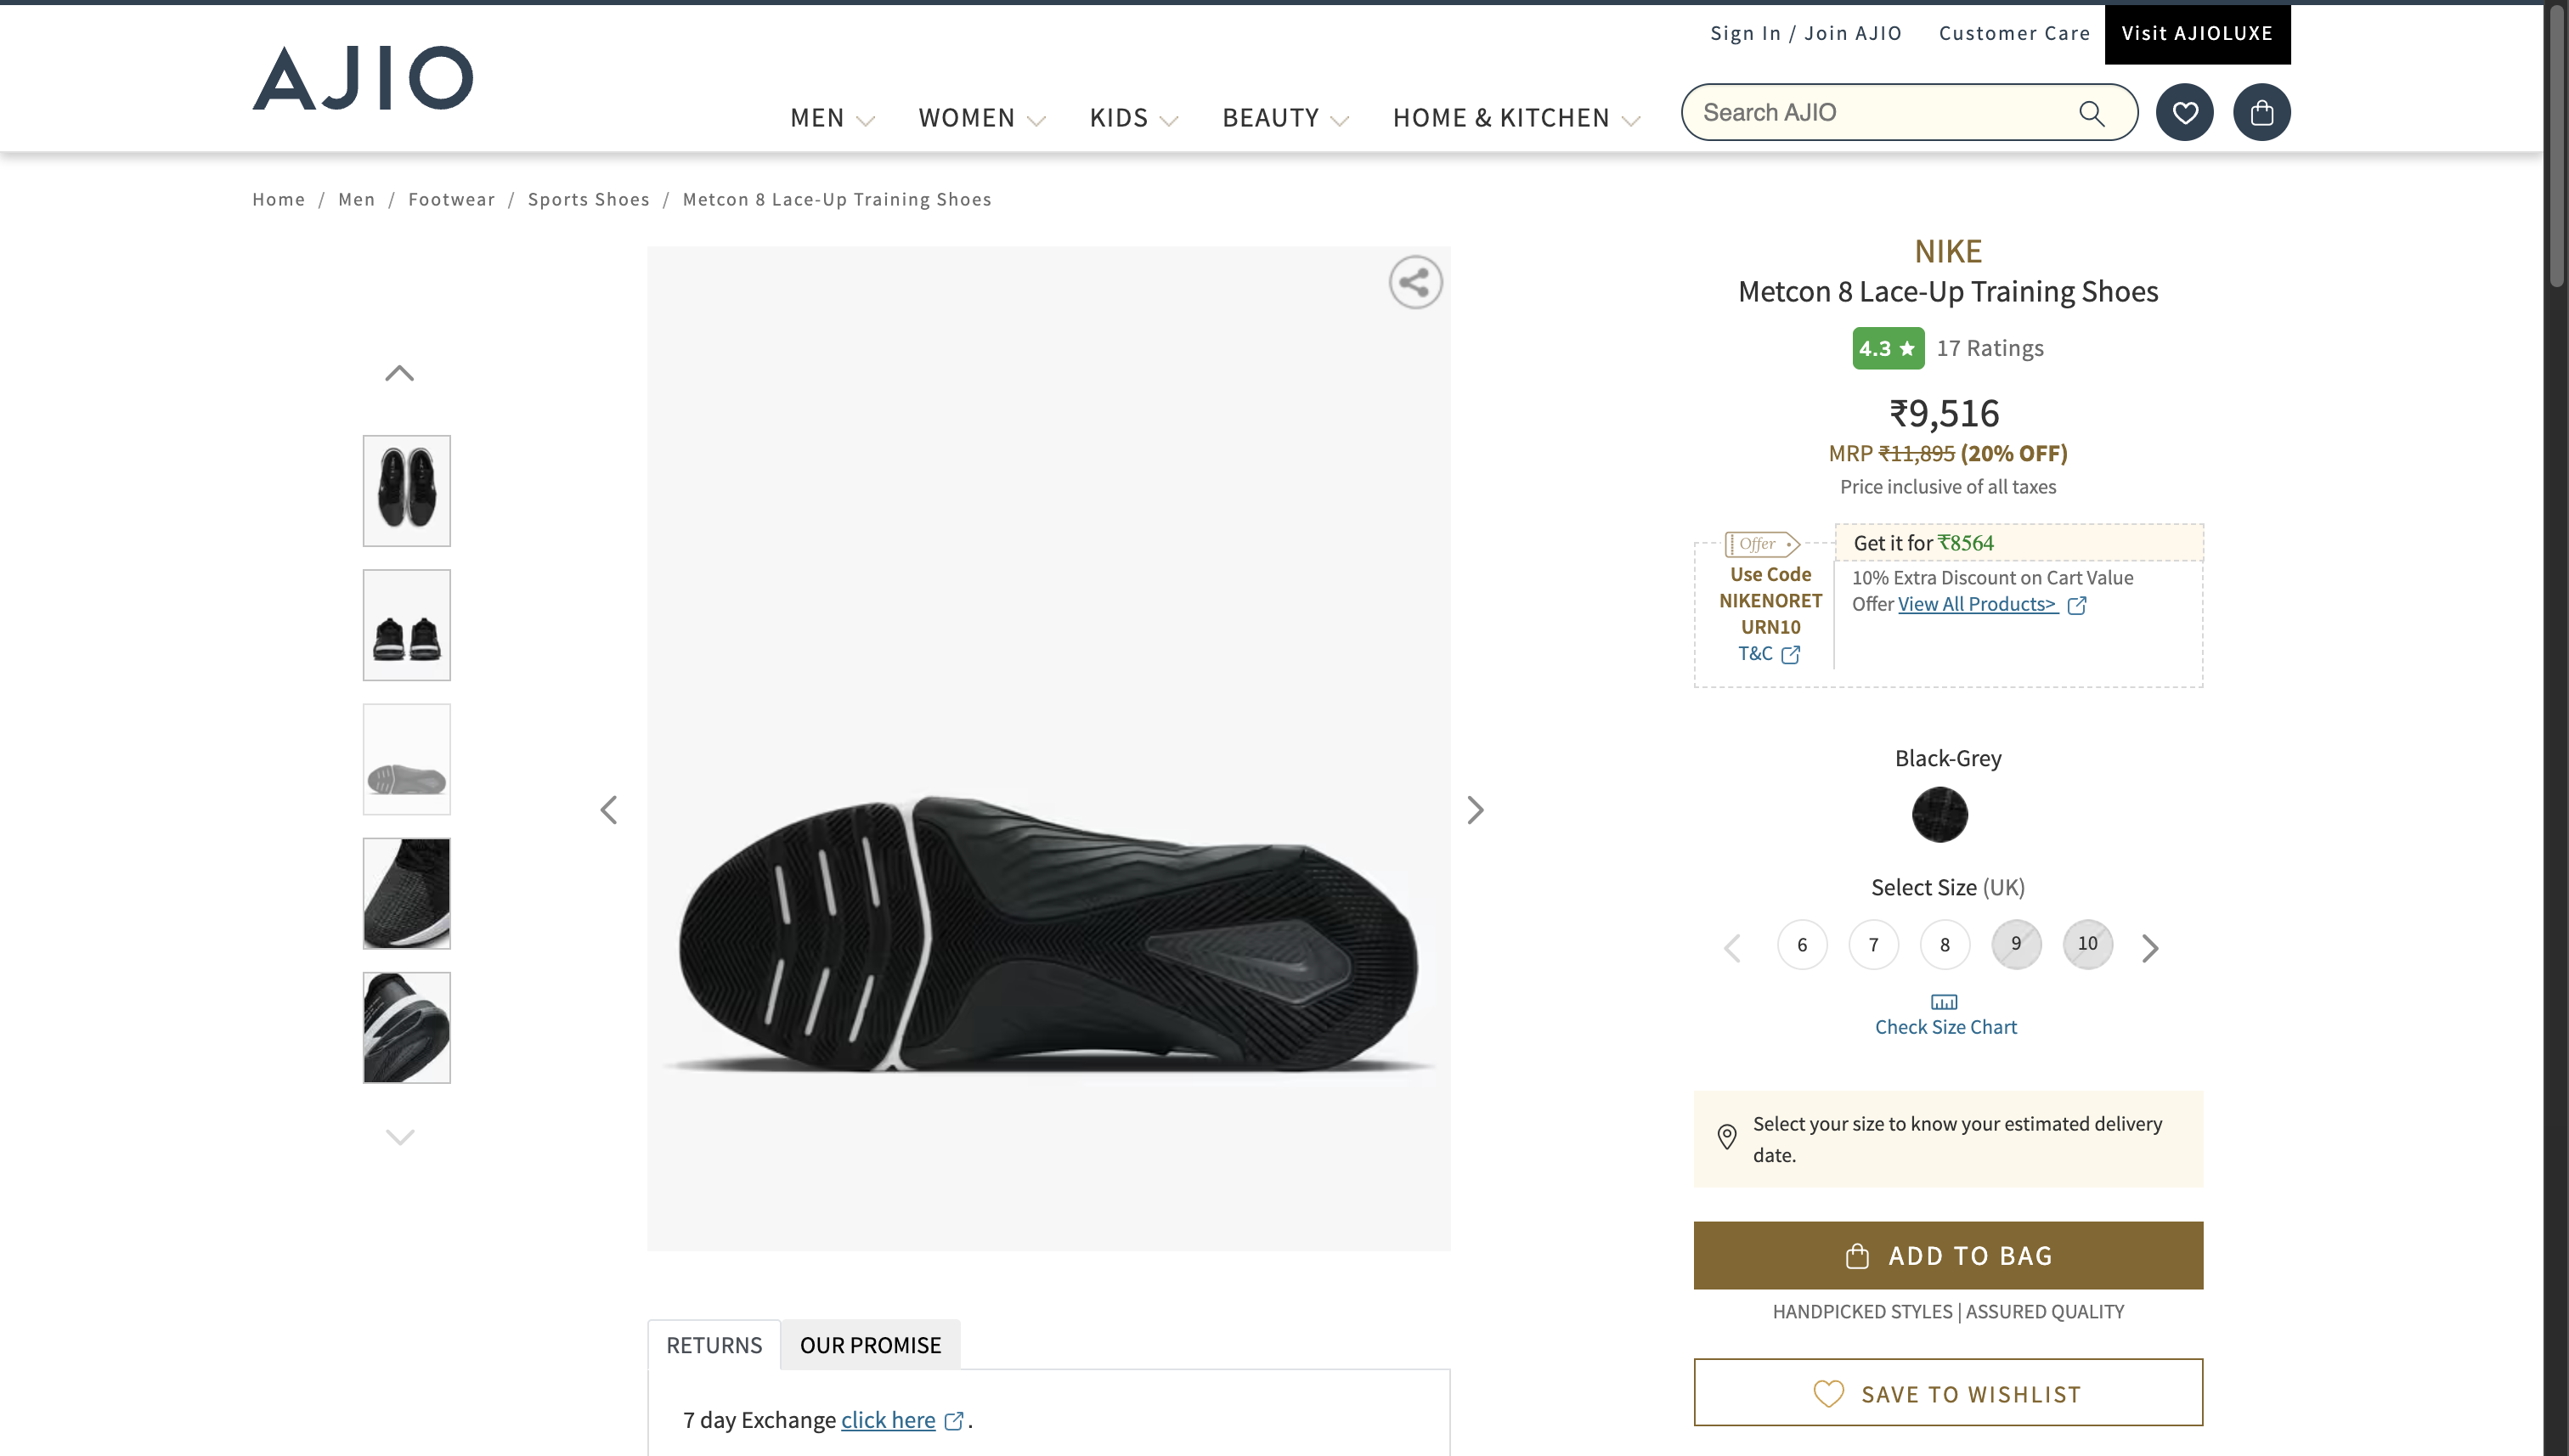Open Check Size Chart link
2569x1456 pixels.
click(1945, 1027)
